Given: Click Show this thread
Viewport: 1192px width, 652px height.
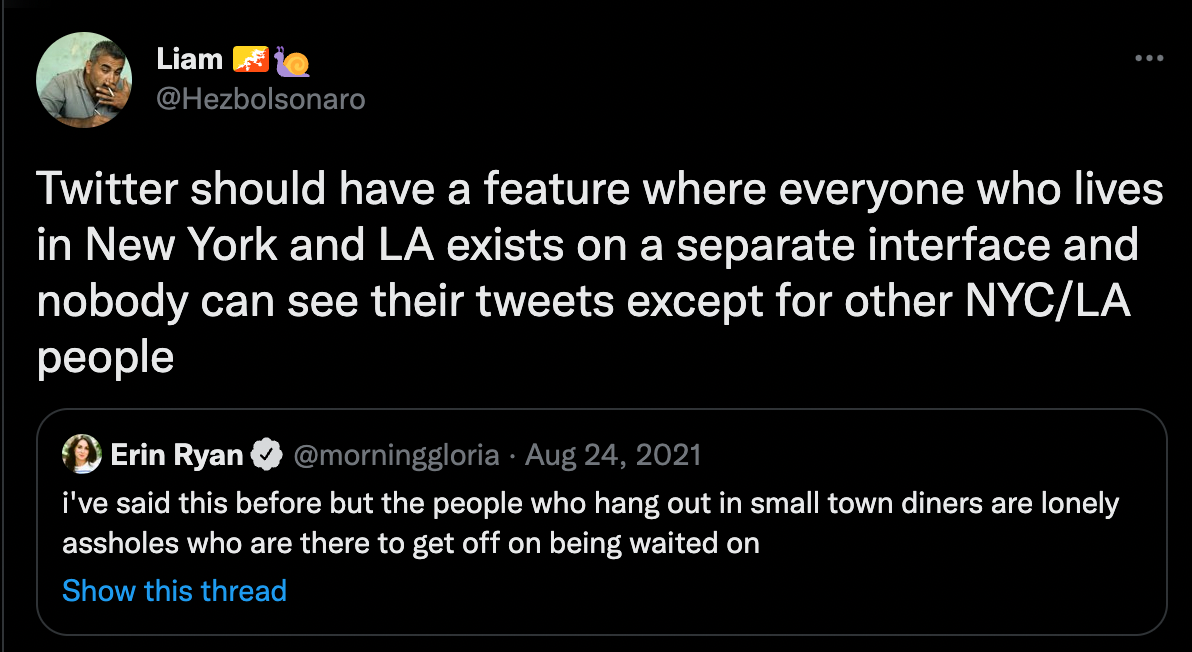Looking at the screenshot, I should [x=174, y=590].
